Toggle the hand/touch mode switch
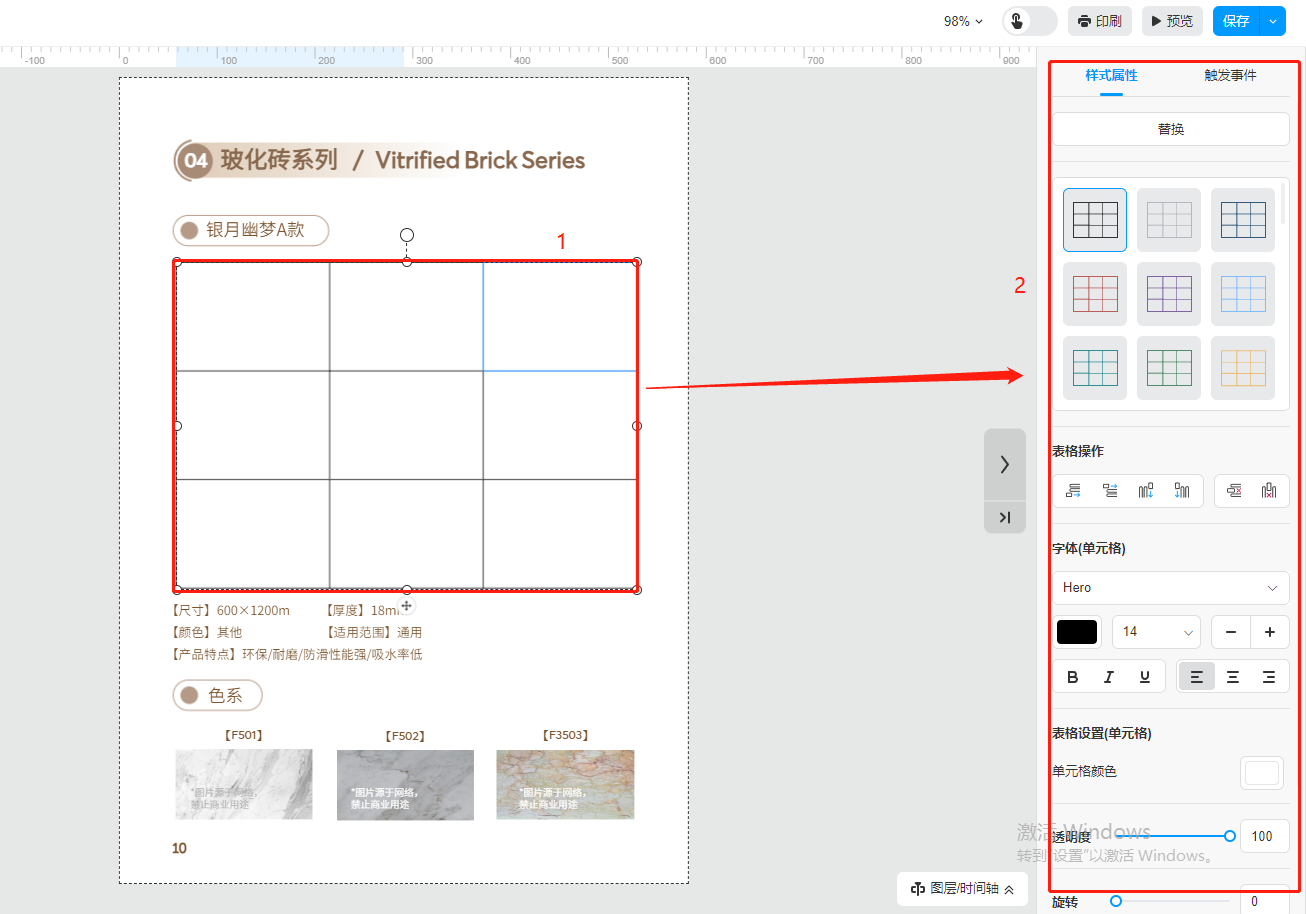Image resolution: width=1306 pixels, height=914 pixels. (1029, 21)
